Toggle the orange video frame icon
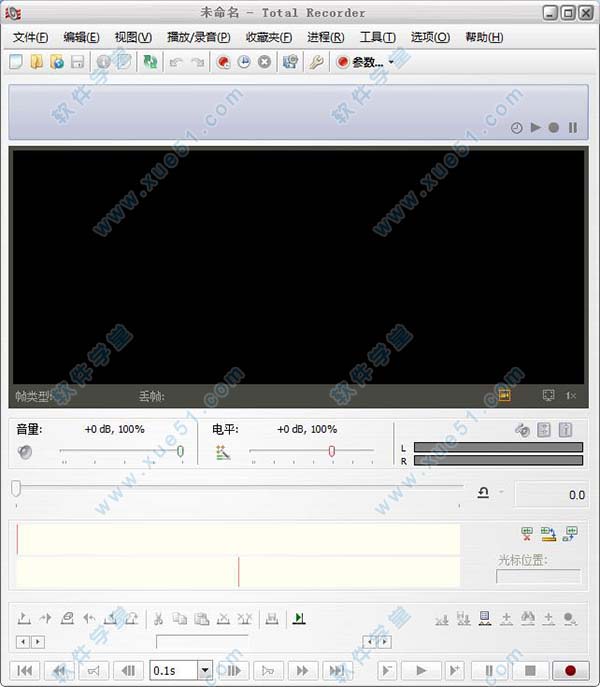Image resolution: width=600 pixels, height=687 pixels. coord(504,395)
